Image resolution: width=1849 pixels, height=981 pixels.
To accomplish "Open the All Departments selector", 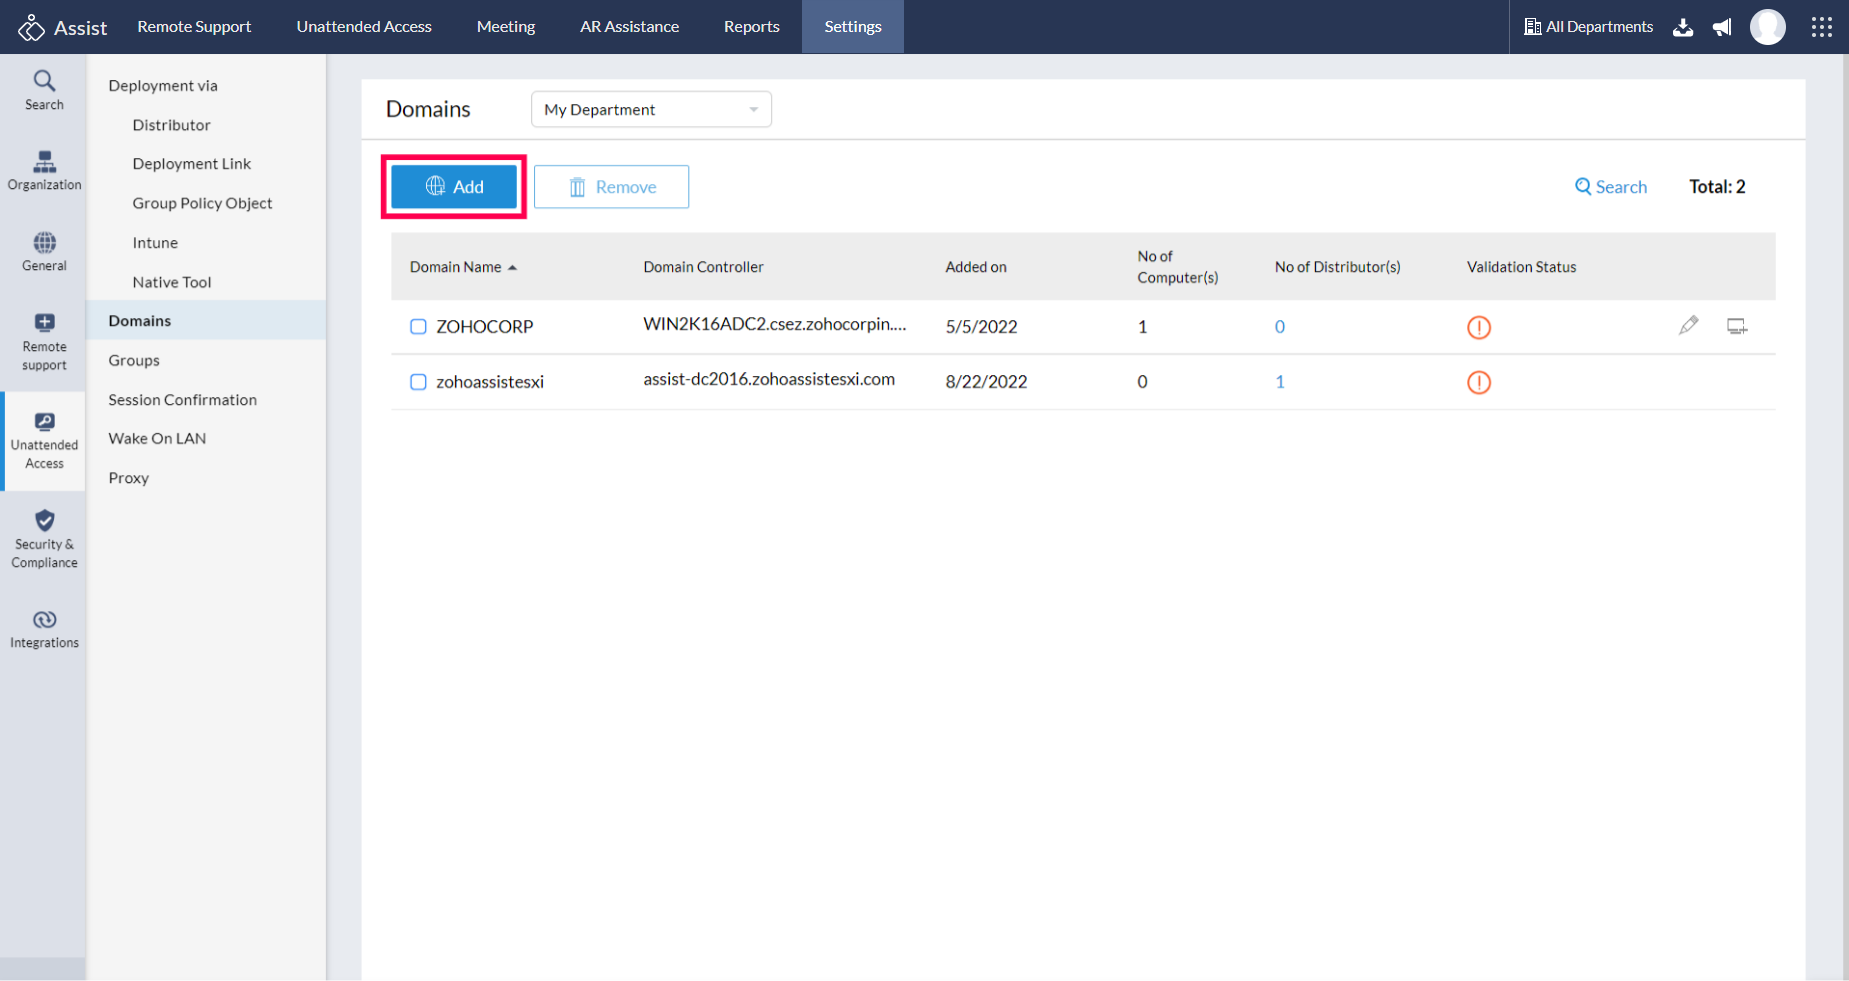I will 1588,27.
